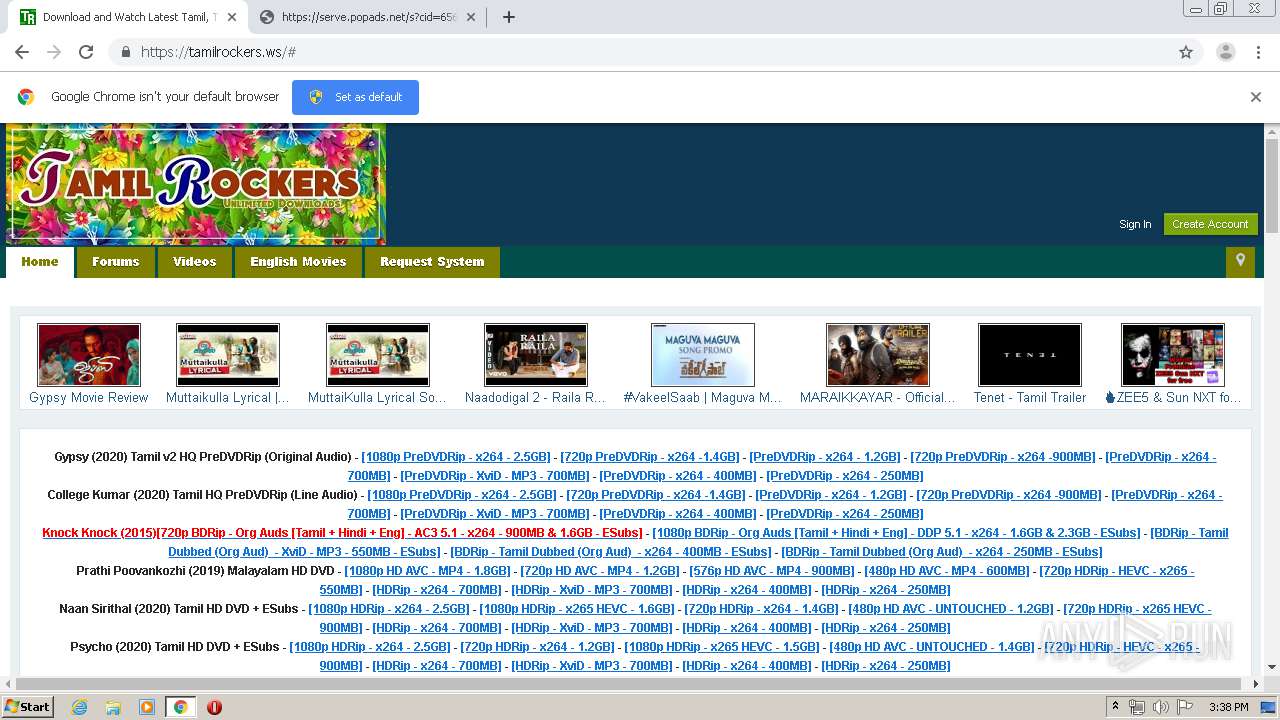1280x720 pixels.
Task: Open Naan Sirithal 480p HD AVC UNTOUCHED link
Action: 951,609
